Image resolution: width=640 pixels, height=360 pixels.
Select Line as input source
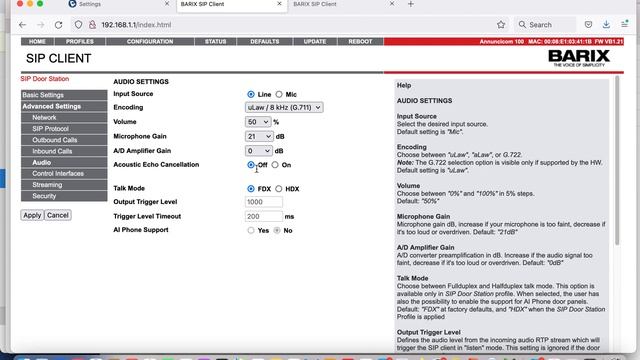pos(251,94)
